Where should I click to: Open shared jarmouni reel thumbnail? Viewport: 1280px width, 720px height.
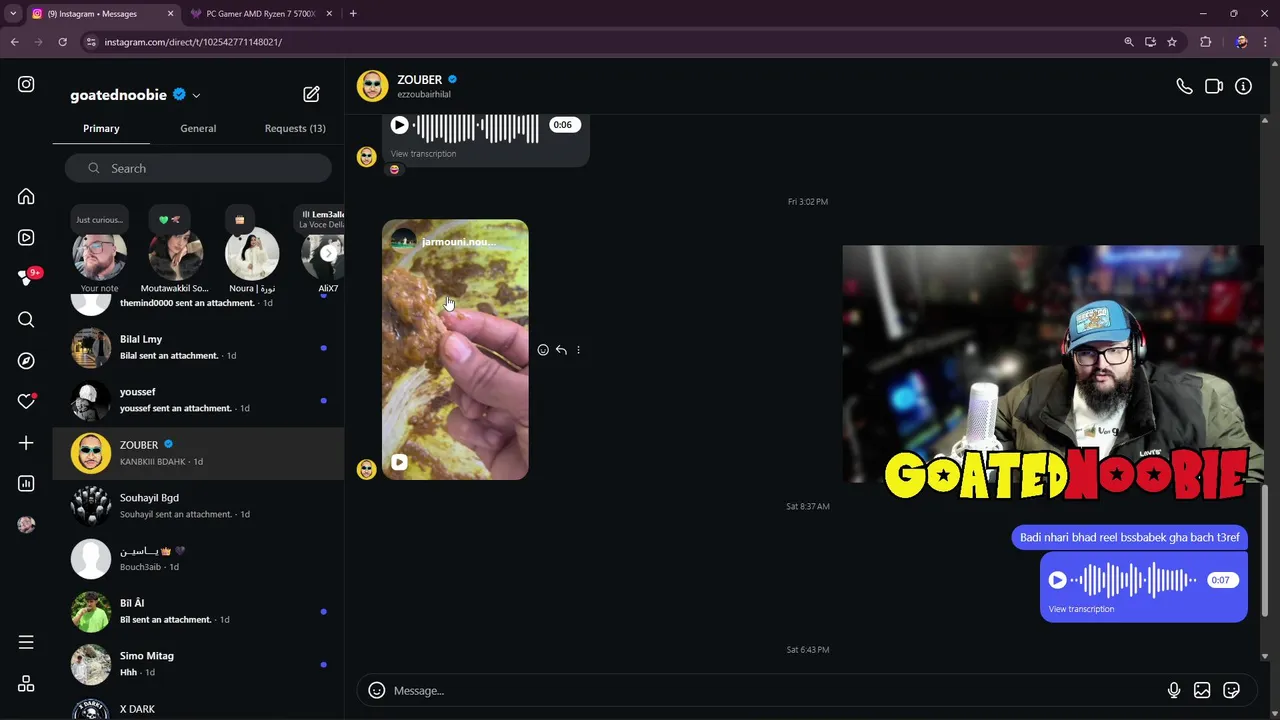coord(455,350)
